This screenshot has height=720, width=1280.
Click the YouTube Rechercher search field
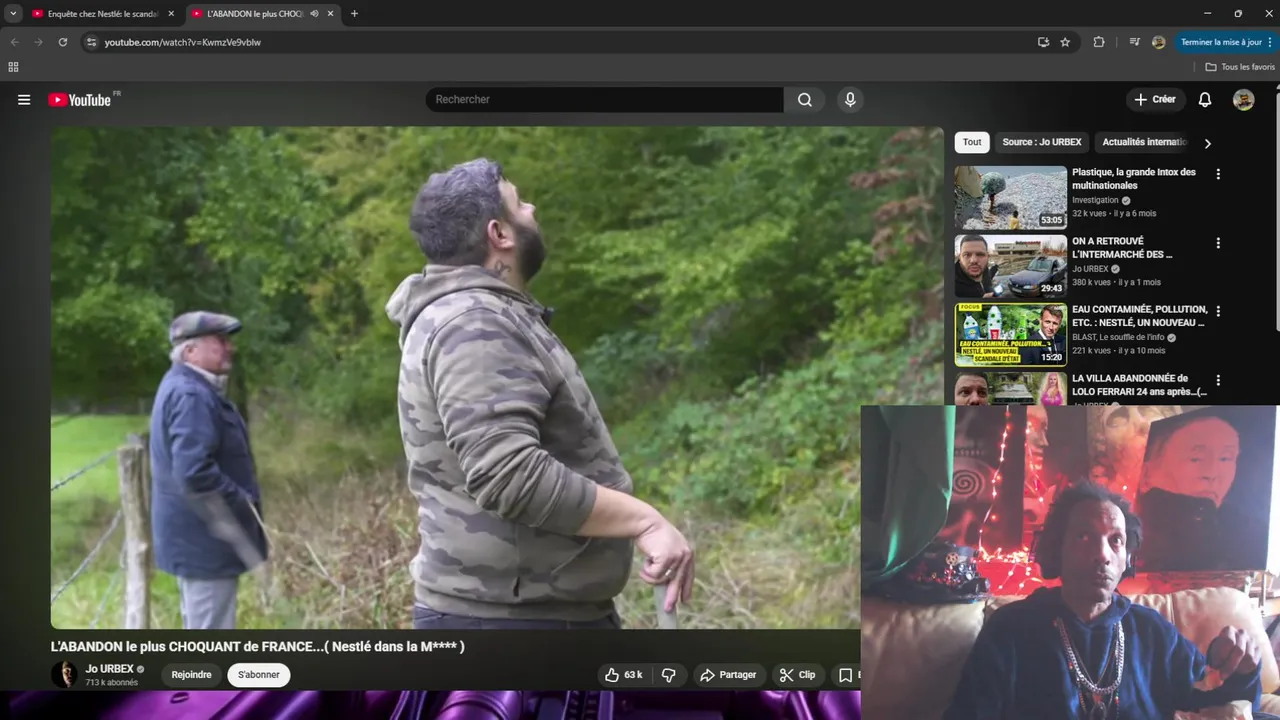[605, 100]
